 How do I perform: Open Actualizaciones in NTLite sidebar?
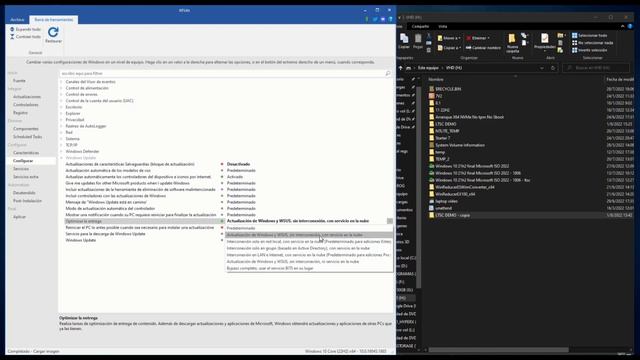point(27,97)
